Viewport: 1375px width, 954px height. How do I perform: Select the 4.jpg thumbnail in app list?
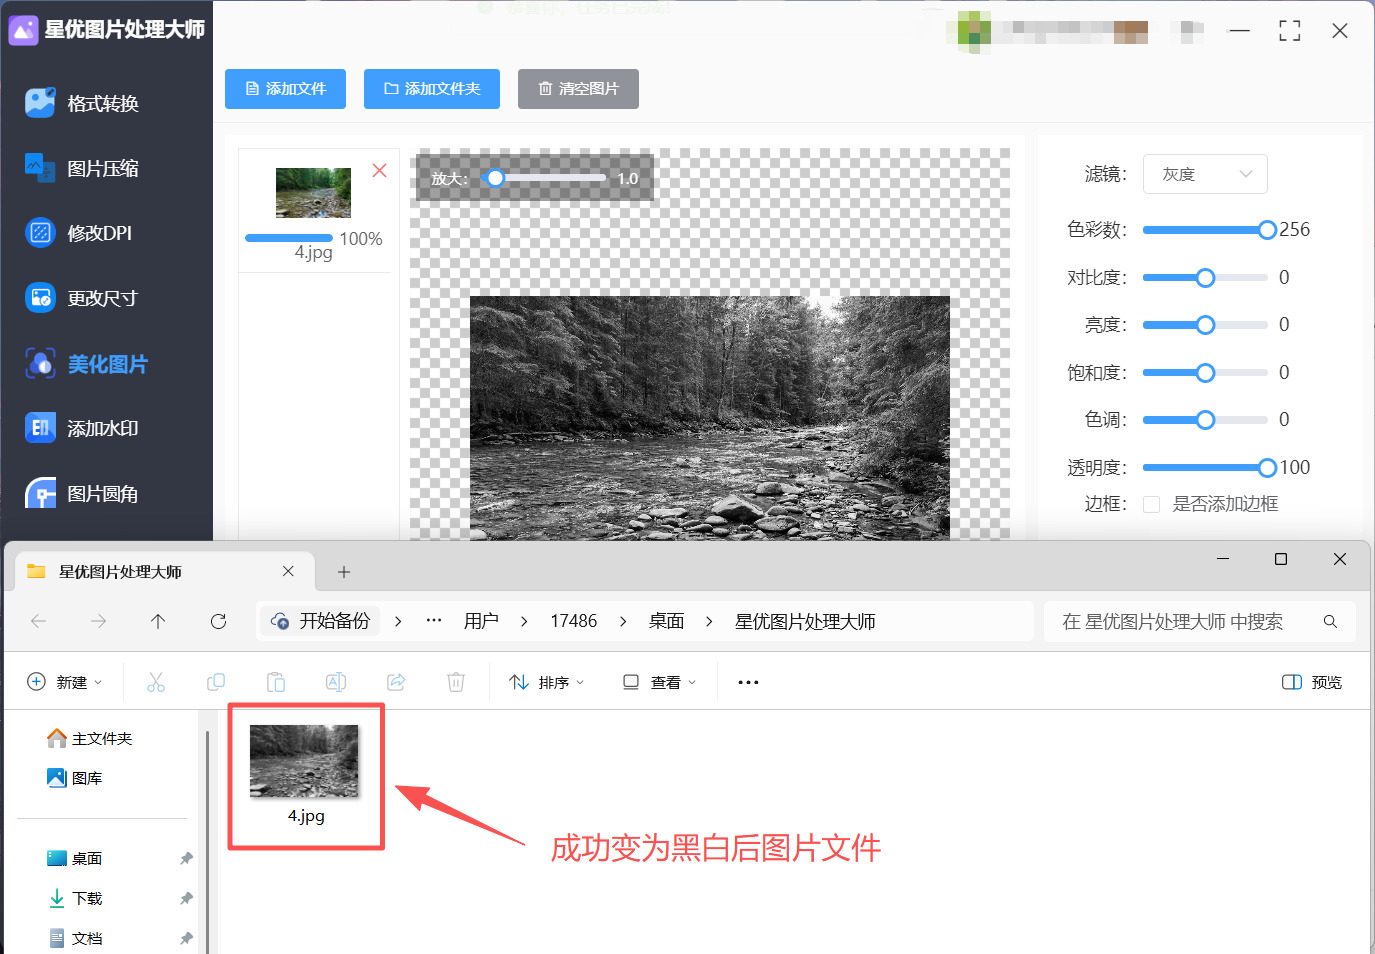tap(313, 193)
